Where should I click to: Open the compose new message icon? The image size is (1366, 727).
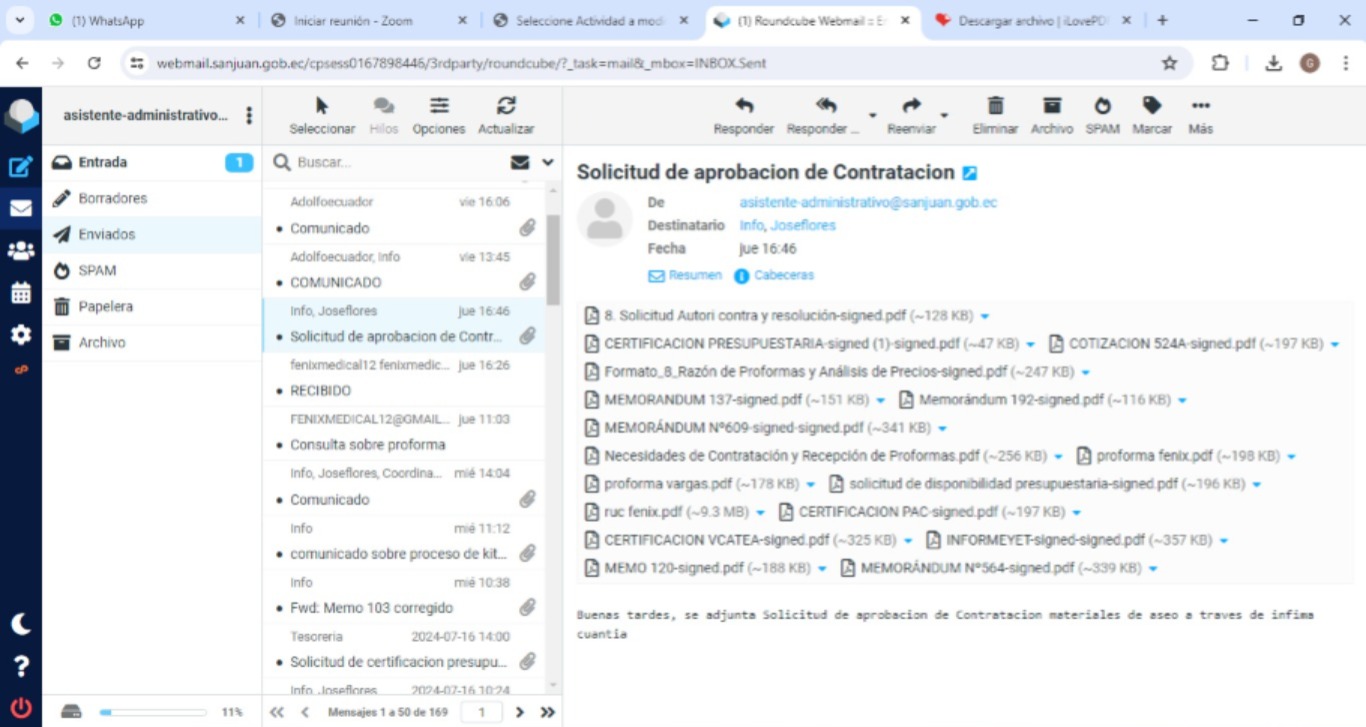point(20,167)
